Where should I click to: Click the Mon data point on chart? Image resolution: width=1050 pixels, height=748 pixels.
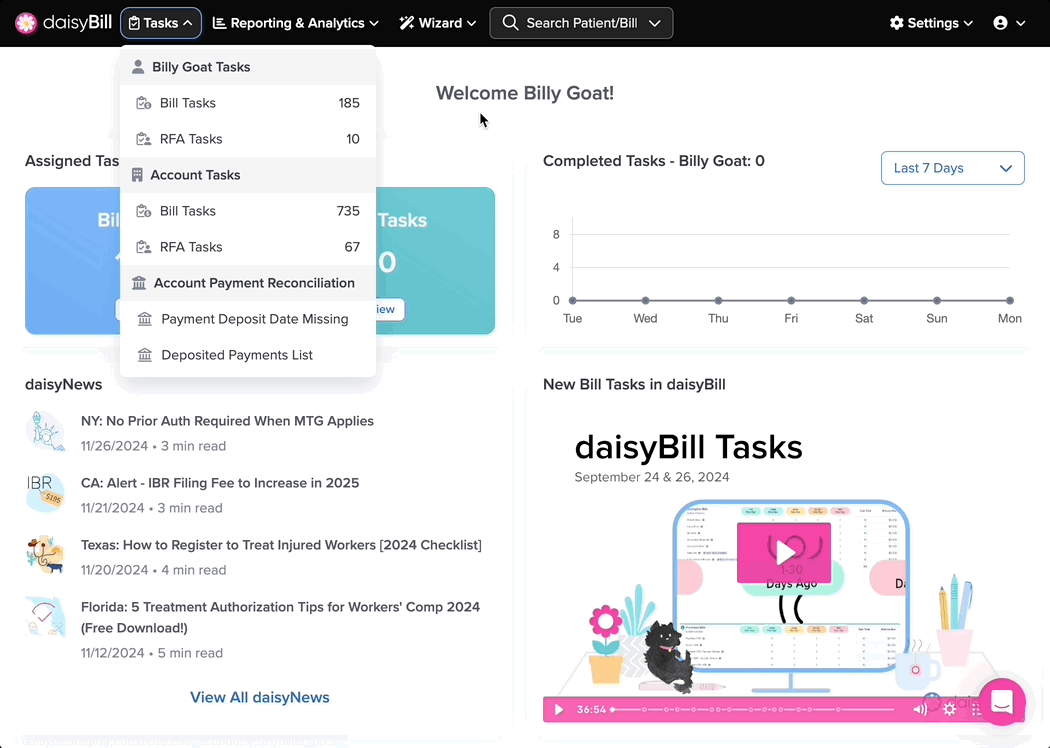tap(1010, 301)
